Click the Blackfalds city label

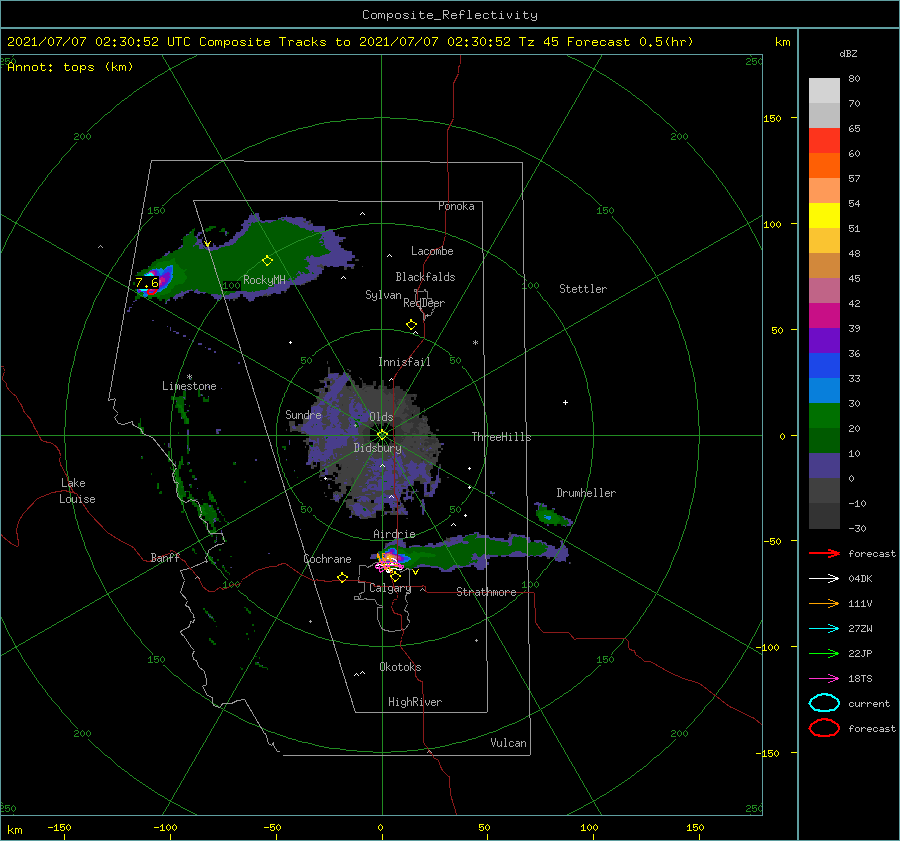pos(425,277)
